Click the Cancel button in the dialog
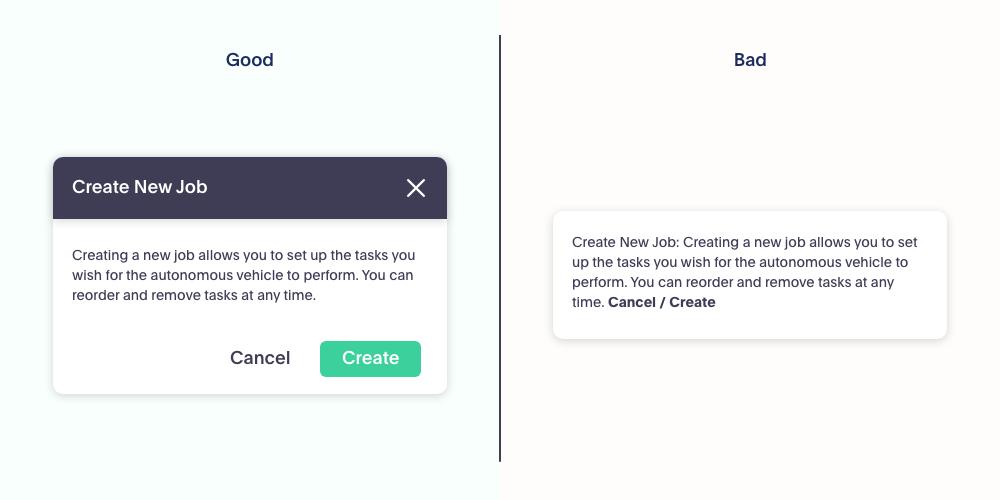 click(260, 358)
